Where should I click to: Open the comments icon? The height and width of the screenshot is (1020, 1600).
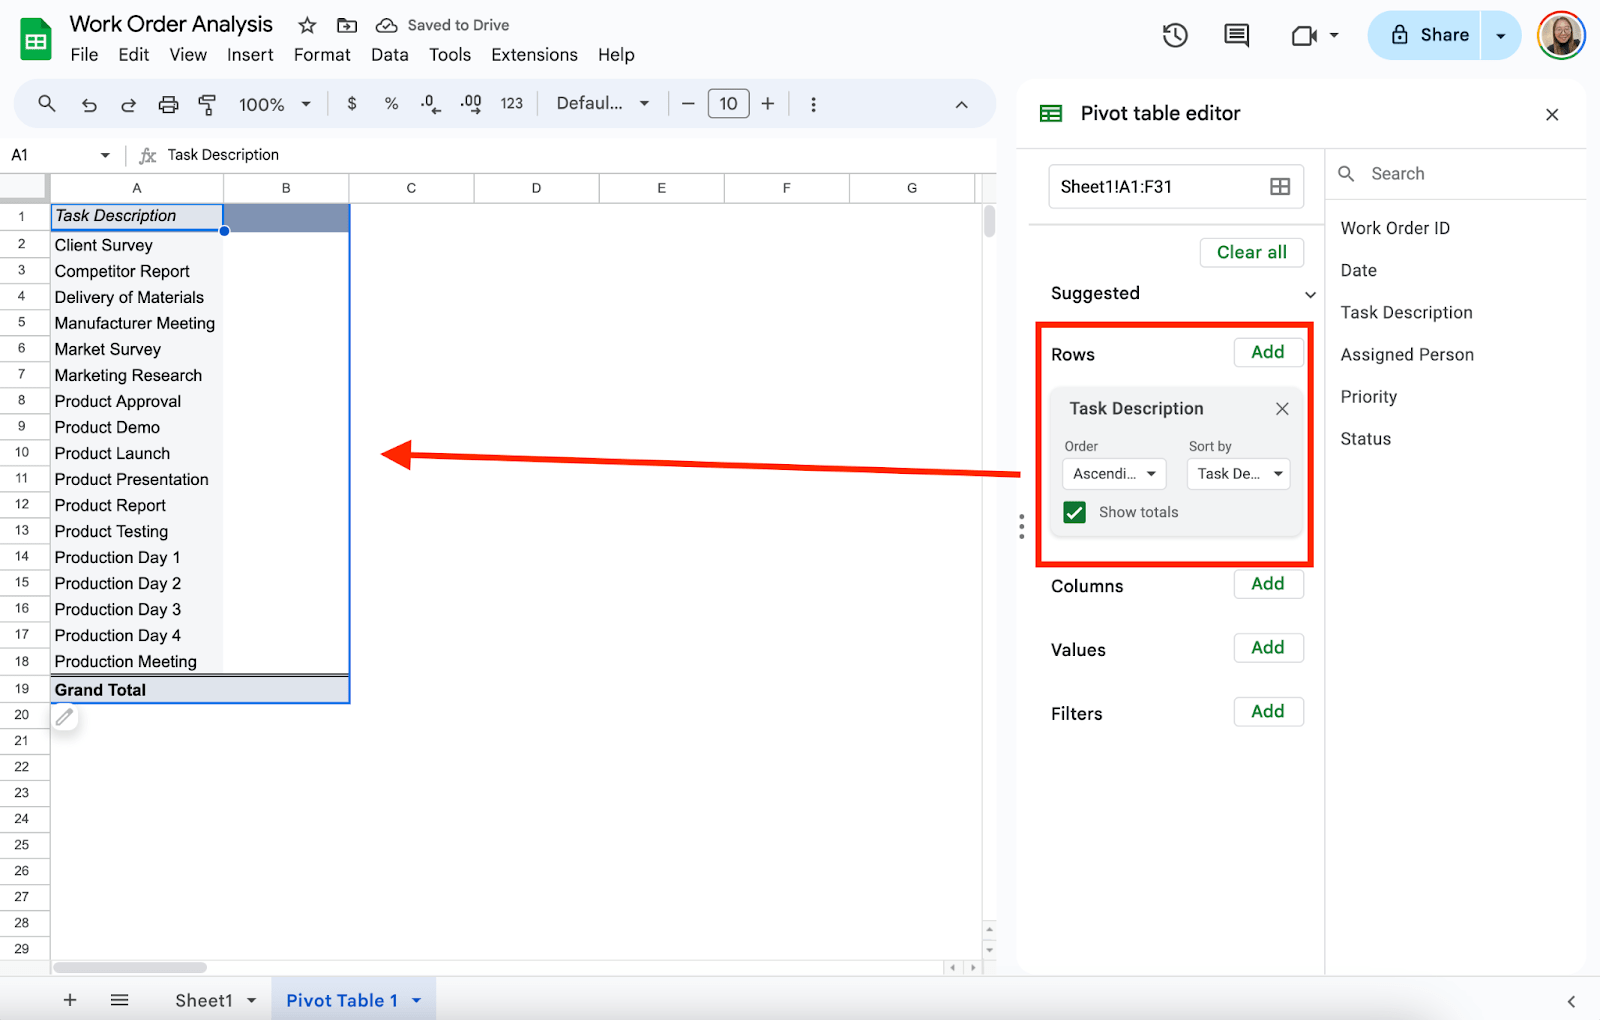(x=1236, y=36)
